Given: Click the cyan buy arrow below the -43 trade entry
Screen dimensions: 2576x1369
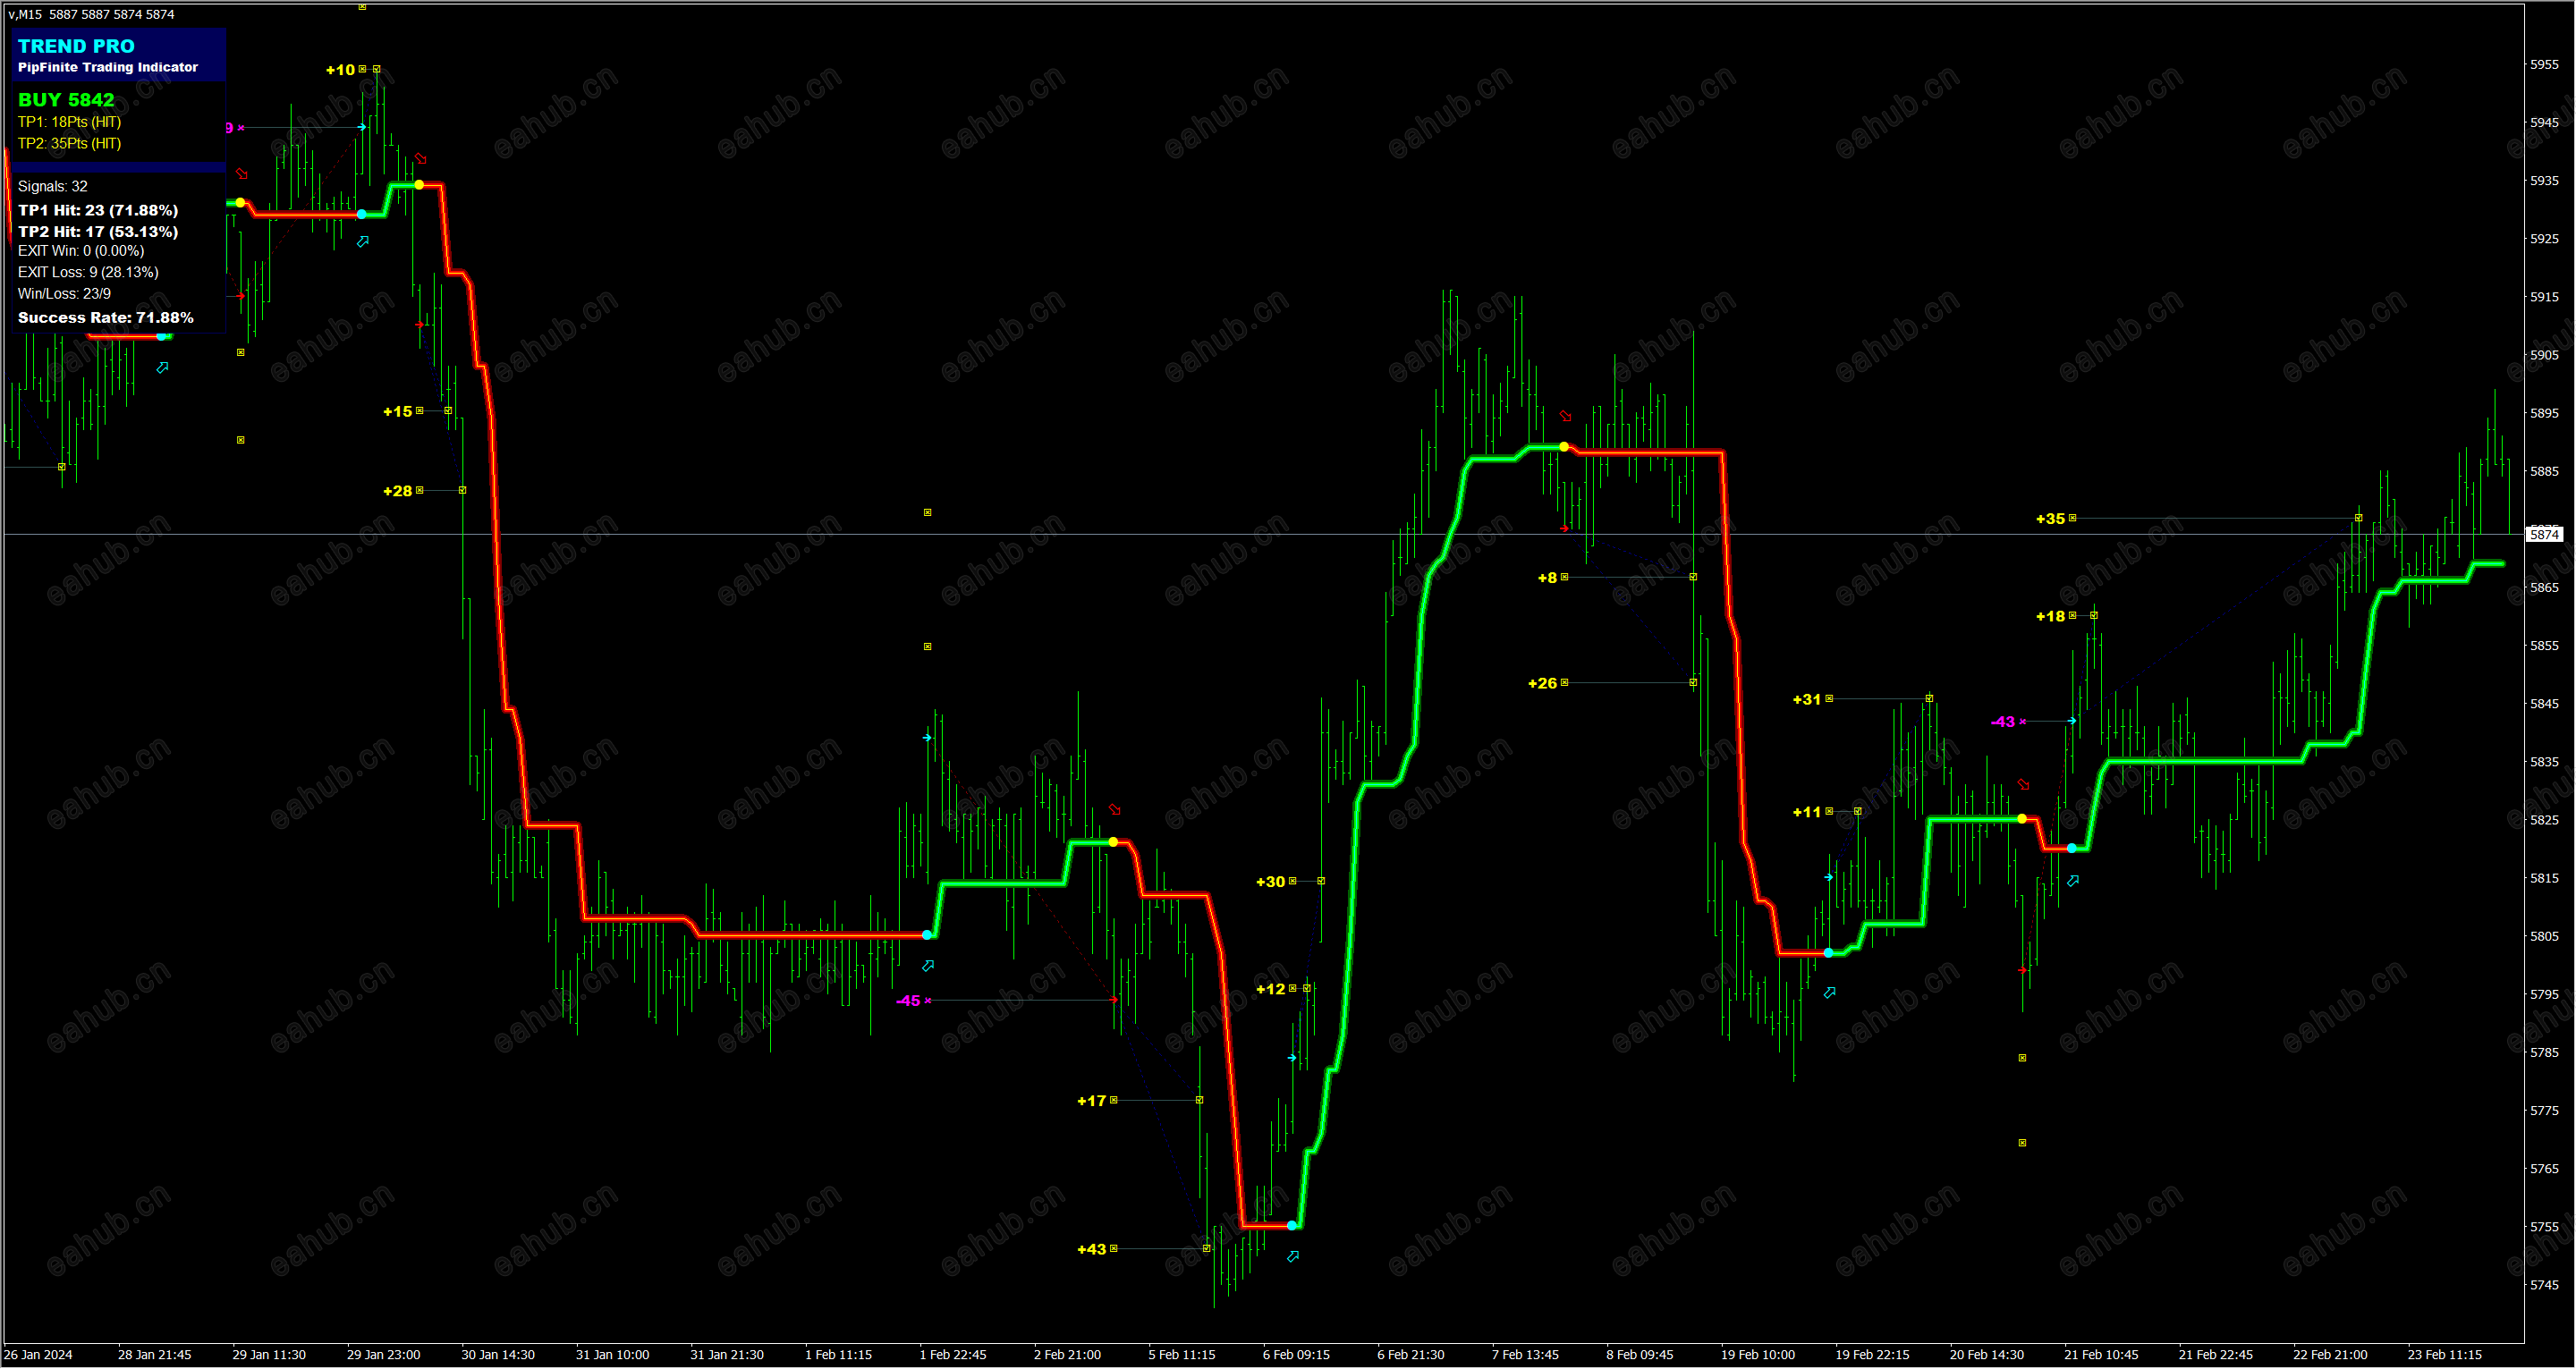Looking at the screenshot, I should 2074,881.
